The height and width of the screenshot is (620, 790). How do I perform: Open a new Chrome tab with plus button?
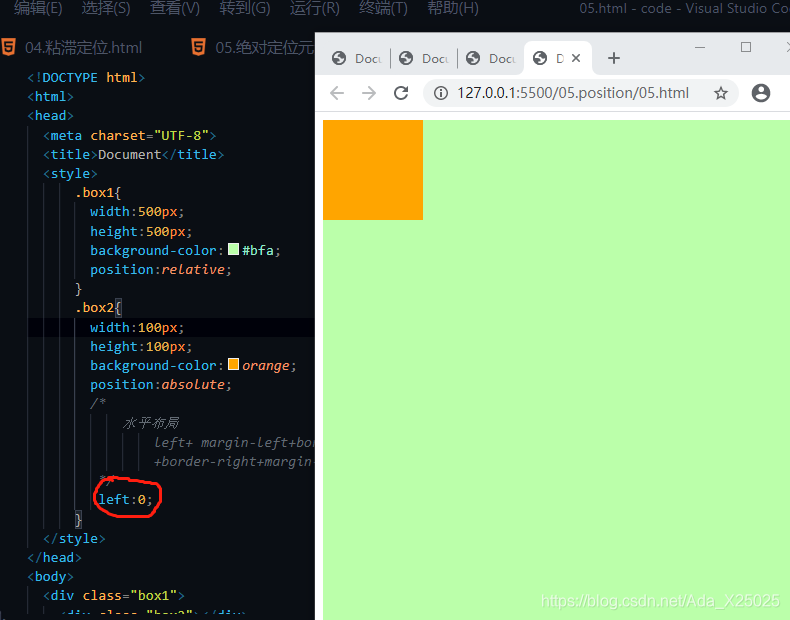click(x=614, y=58)
